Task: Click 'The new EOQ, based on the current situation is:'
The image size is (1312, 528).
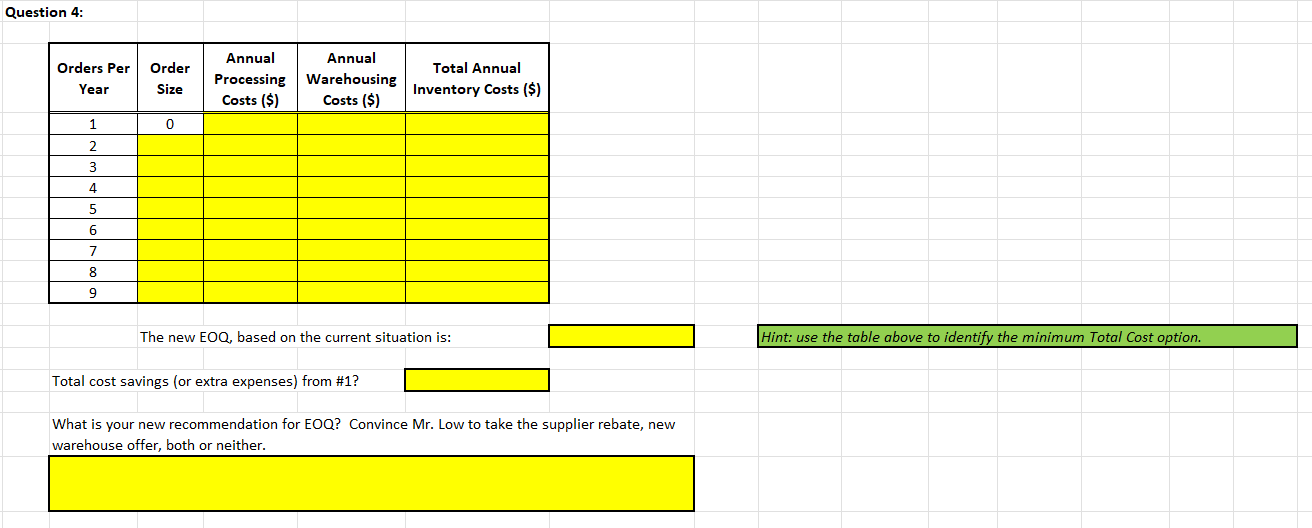Action: tap(295, 337)
